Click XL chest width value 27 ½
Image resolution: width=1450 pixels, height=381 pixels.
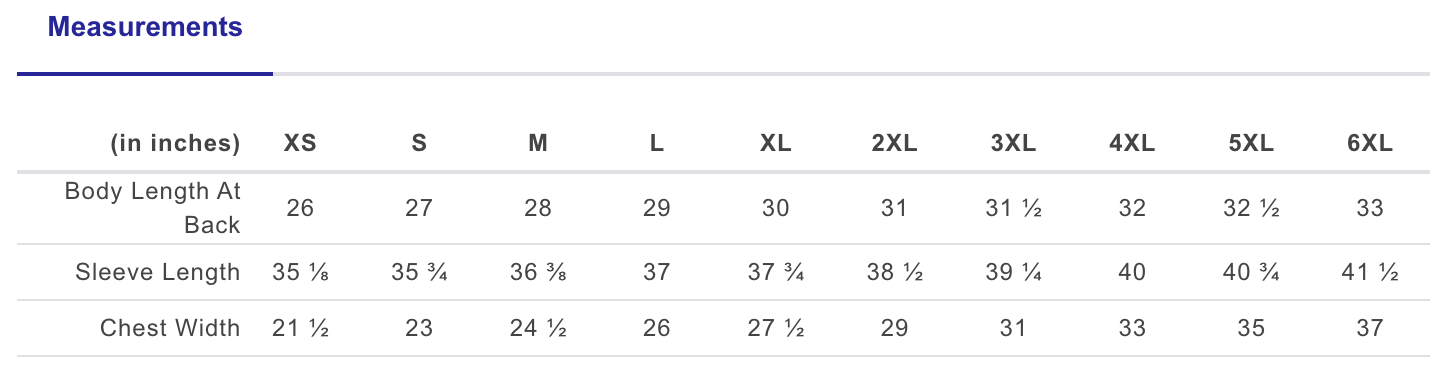pos(775,328)
